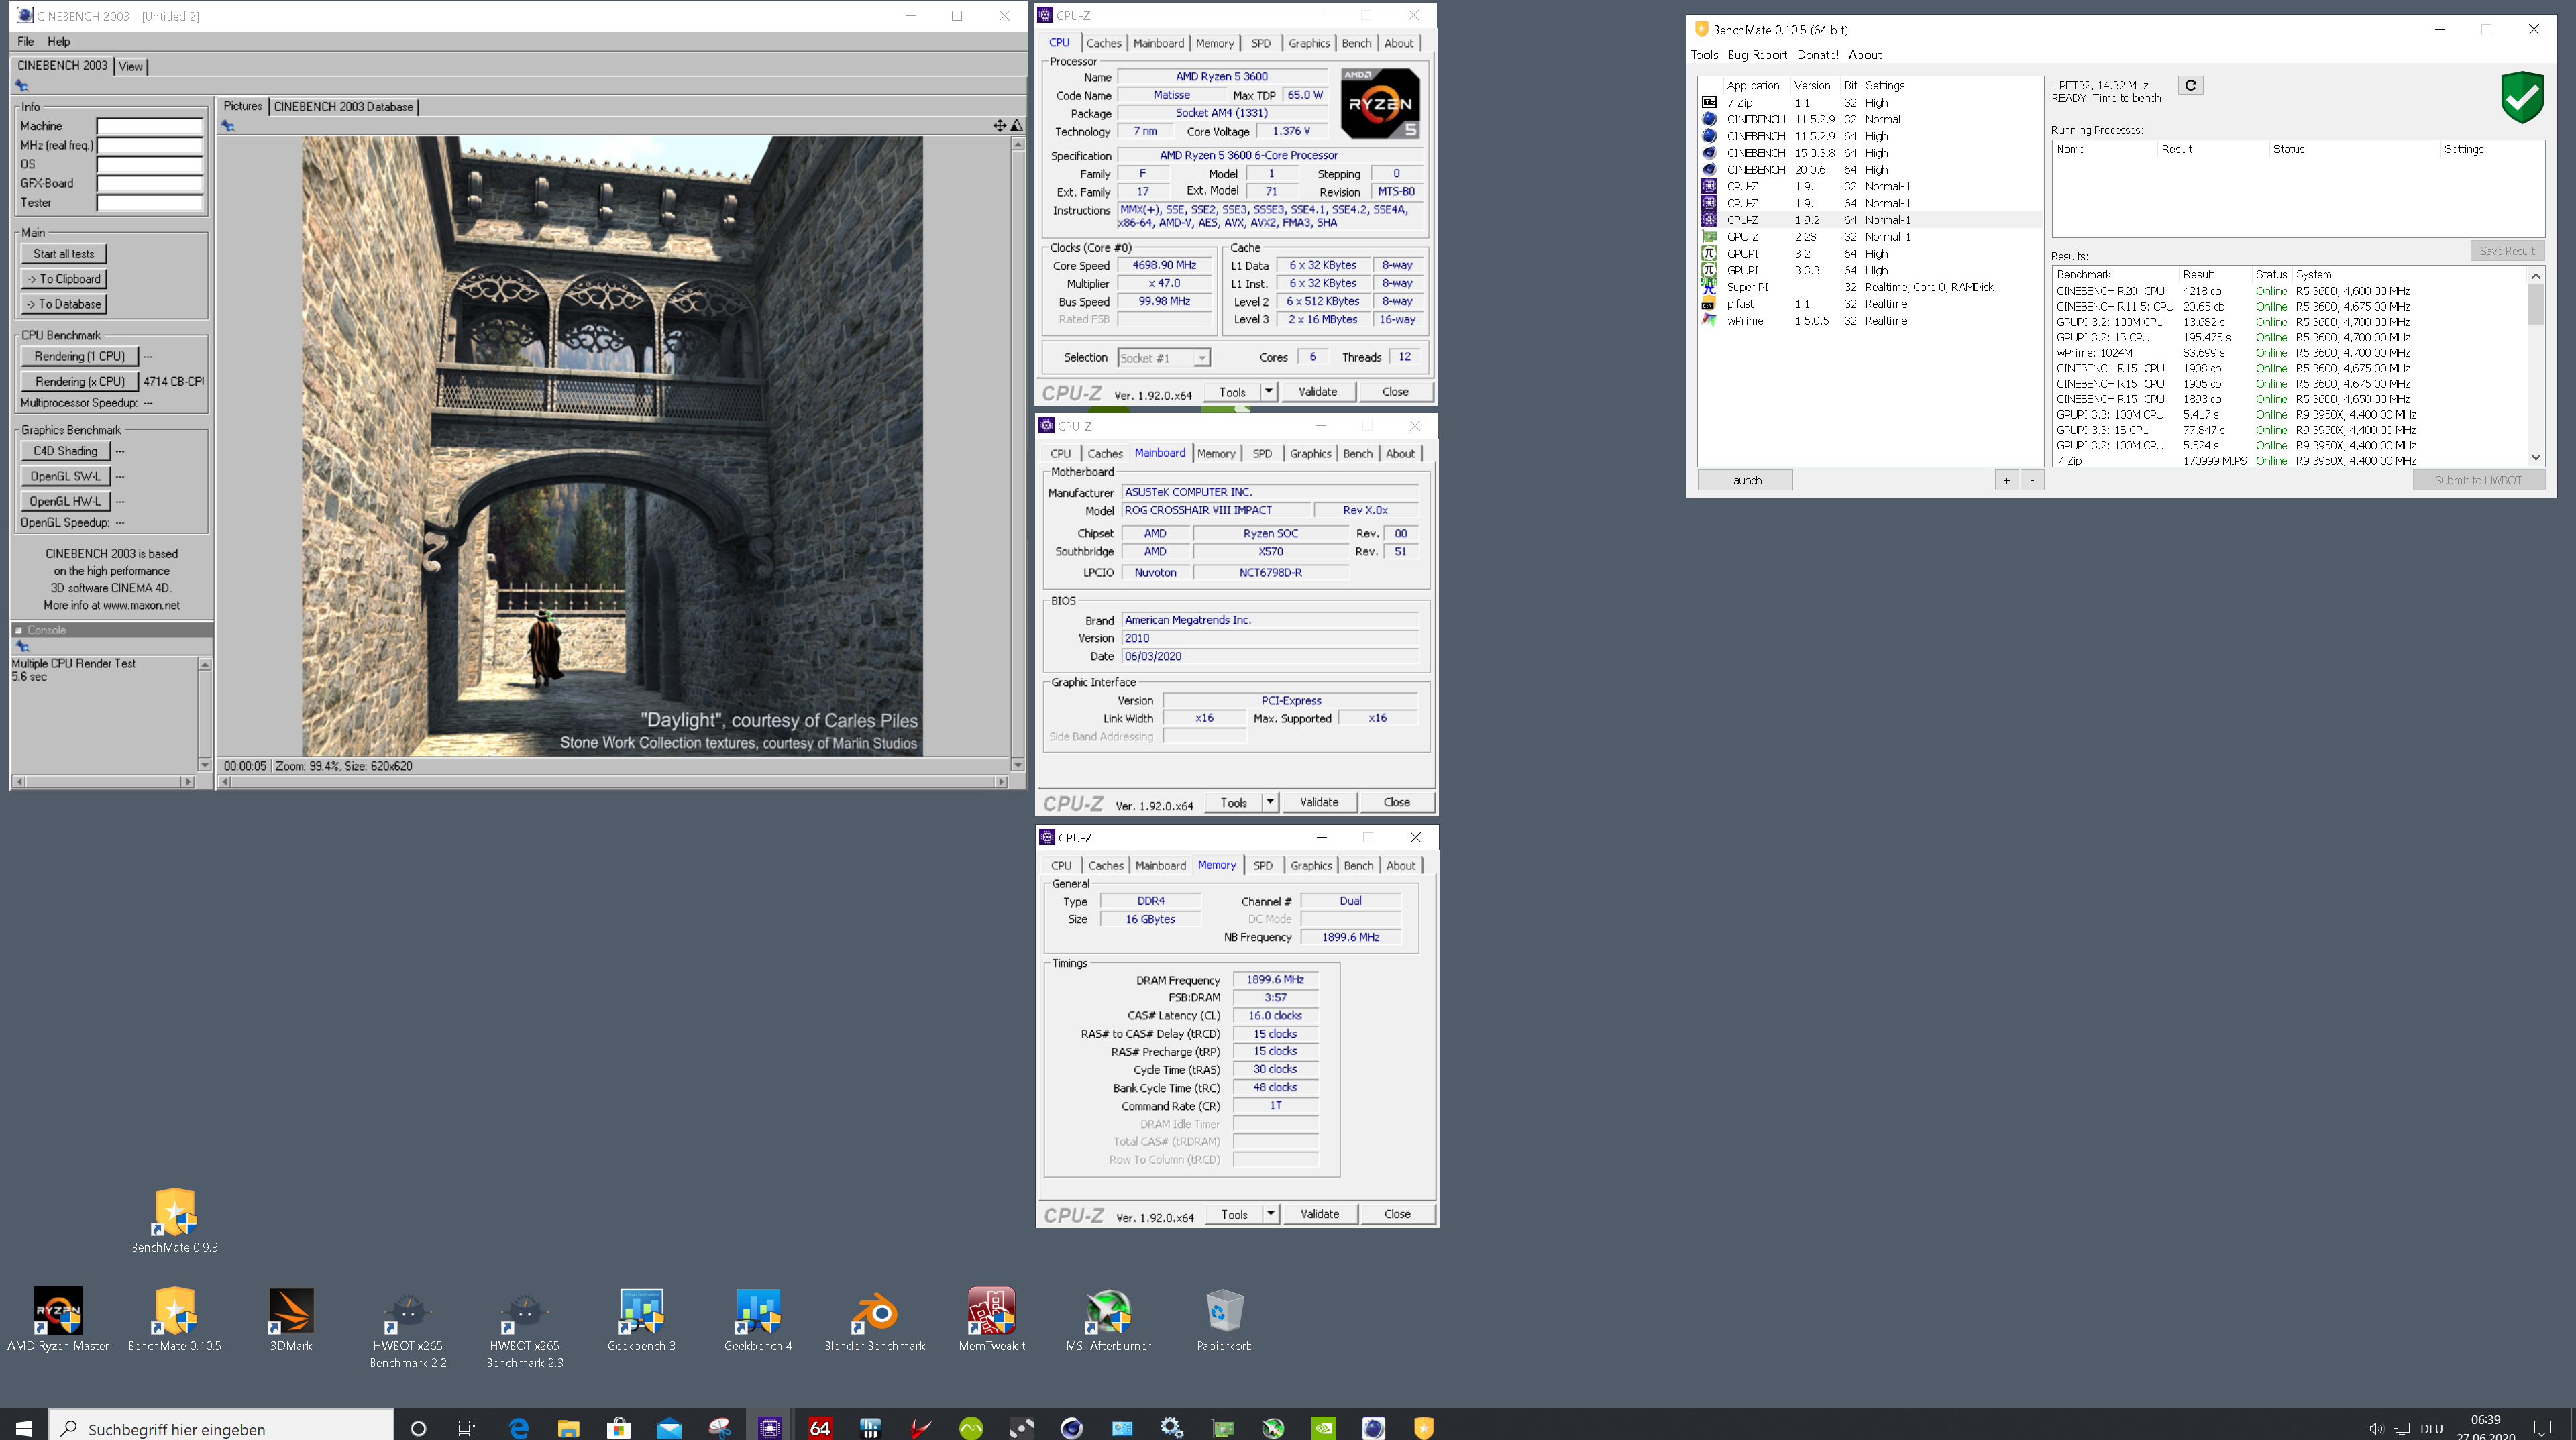Open Tools dropdown arrow in CPU-Z Mainboard window
Image resolution: width=2576 pixels, height=1440 pixels.
click(x=1270, y=802)
